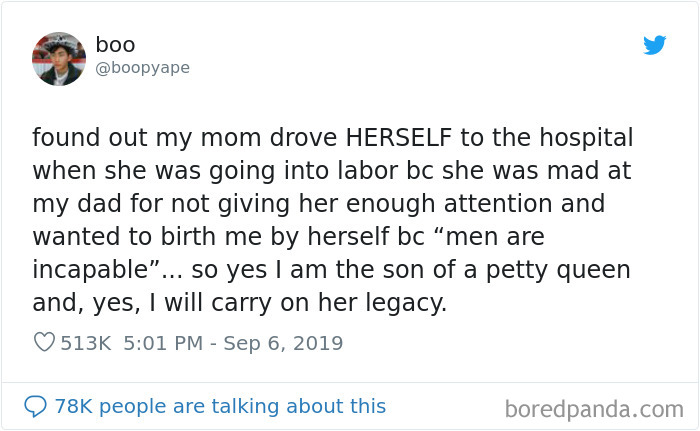Click the Twitter bird logo
The height and width of the screenshot is (431, 700).
tap(654, 45)
